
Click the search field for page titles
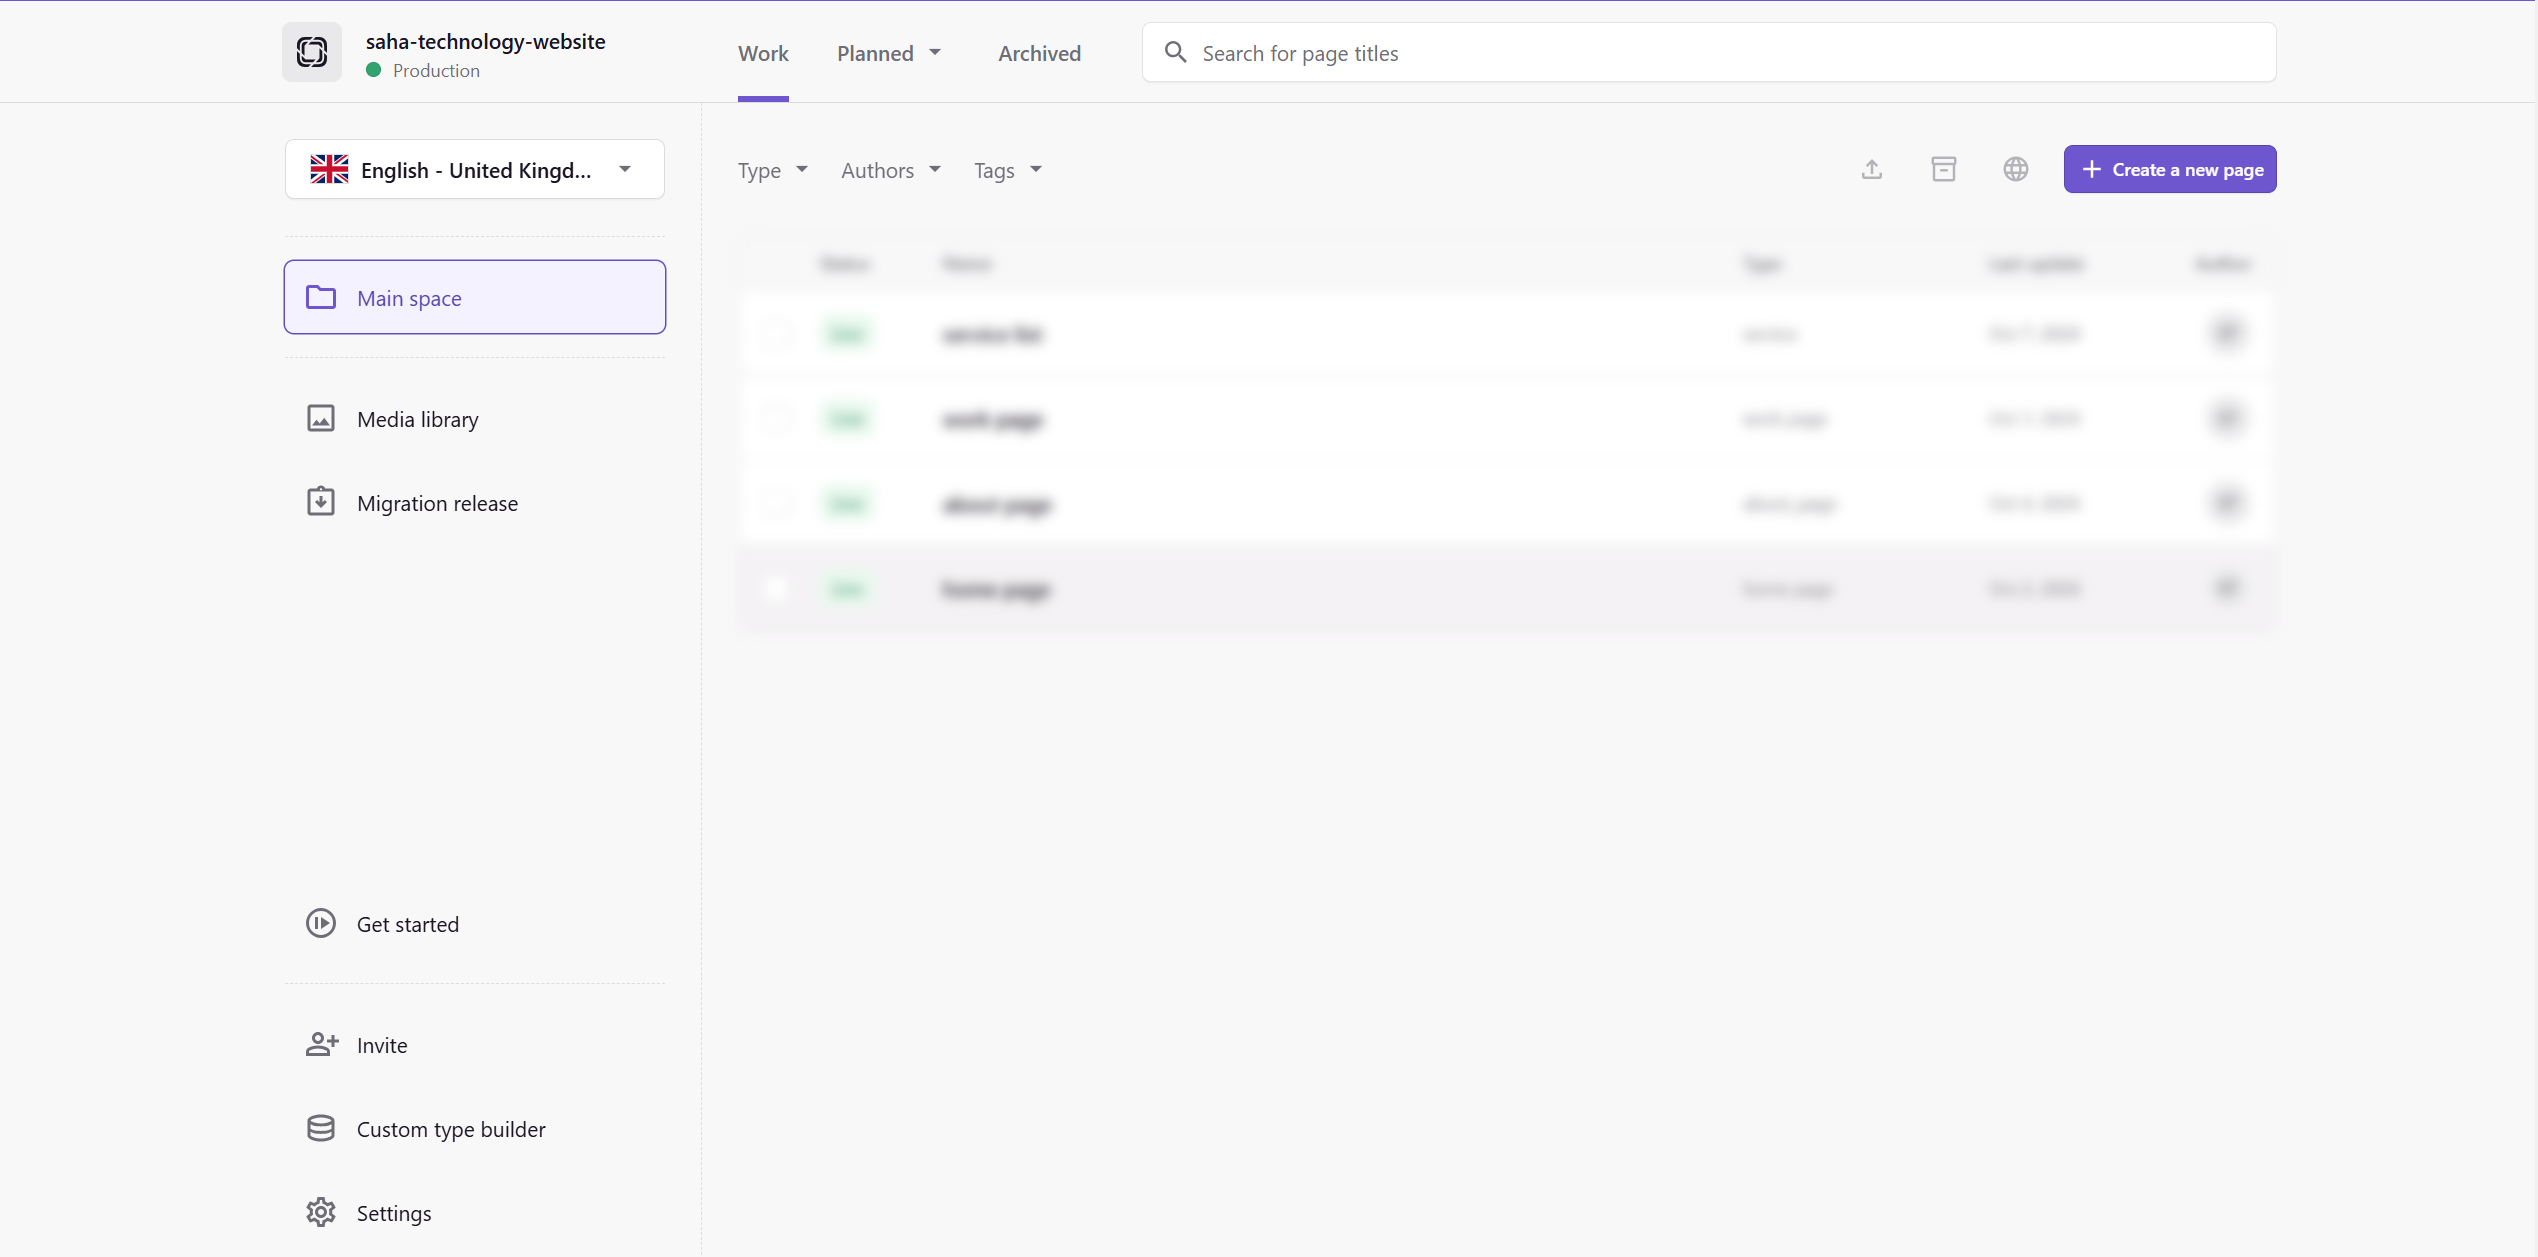pos(1700,53)
